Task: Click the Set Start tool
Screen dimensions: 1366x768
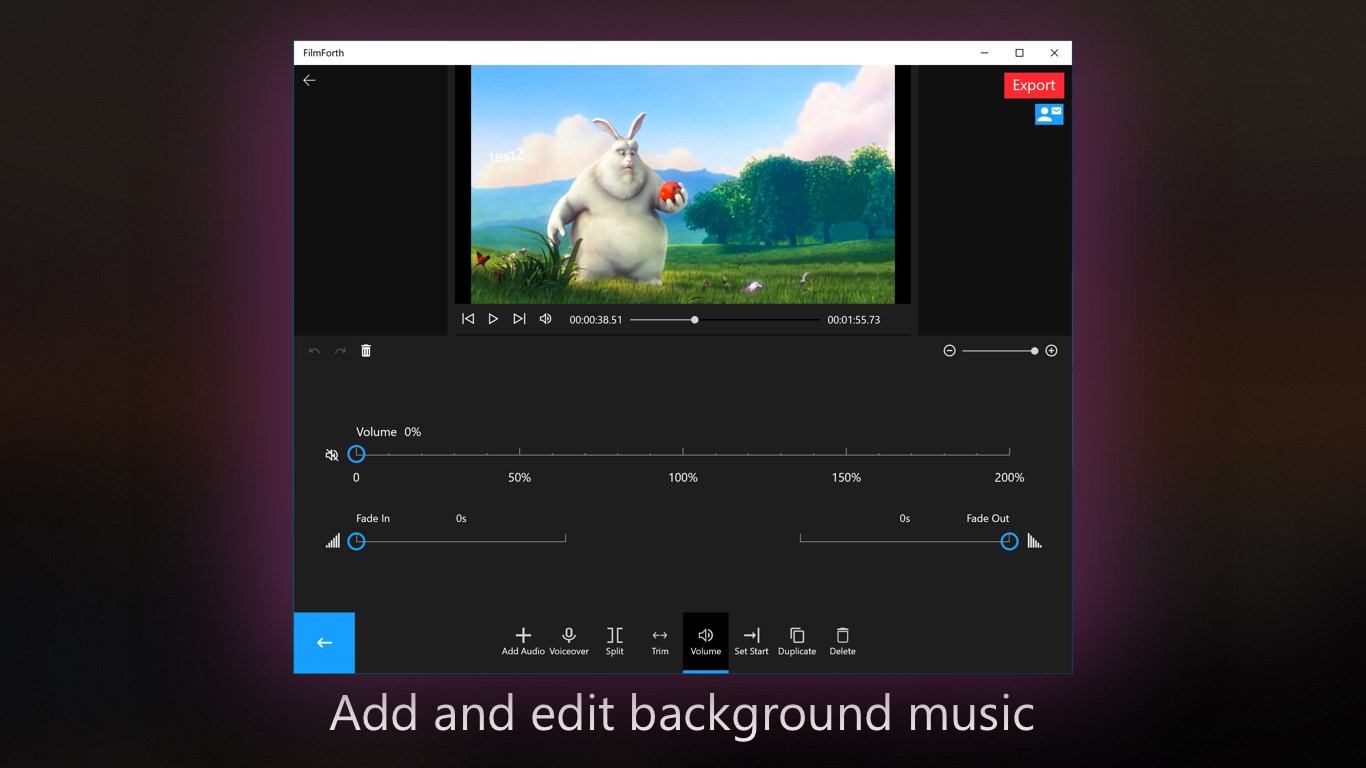Action: click(751, 642)
